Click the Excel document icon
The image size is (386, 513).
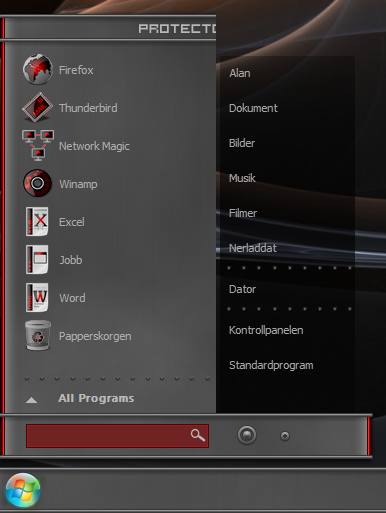coord(37,221)
